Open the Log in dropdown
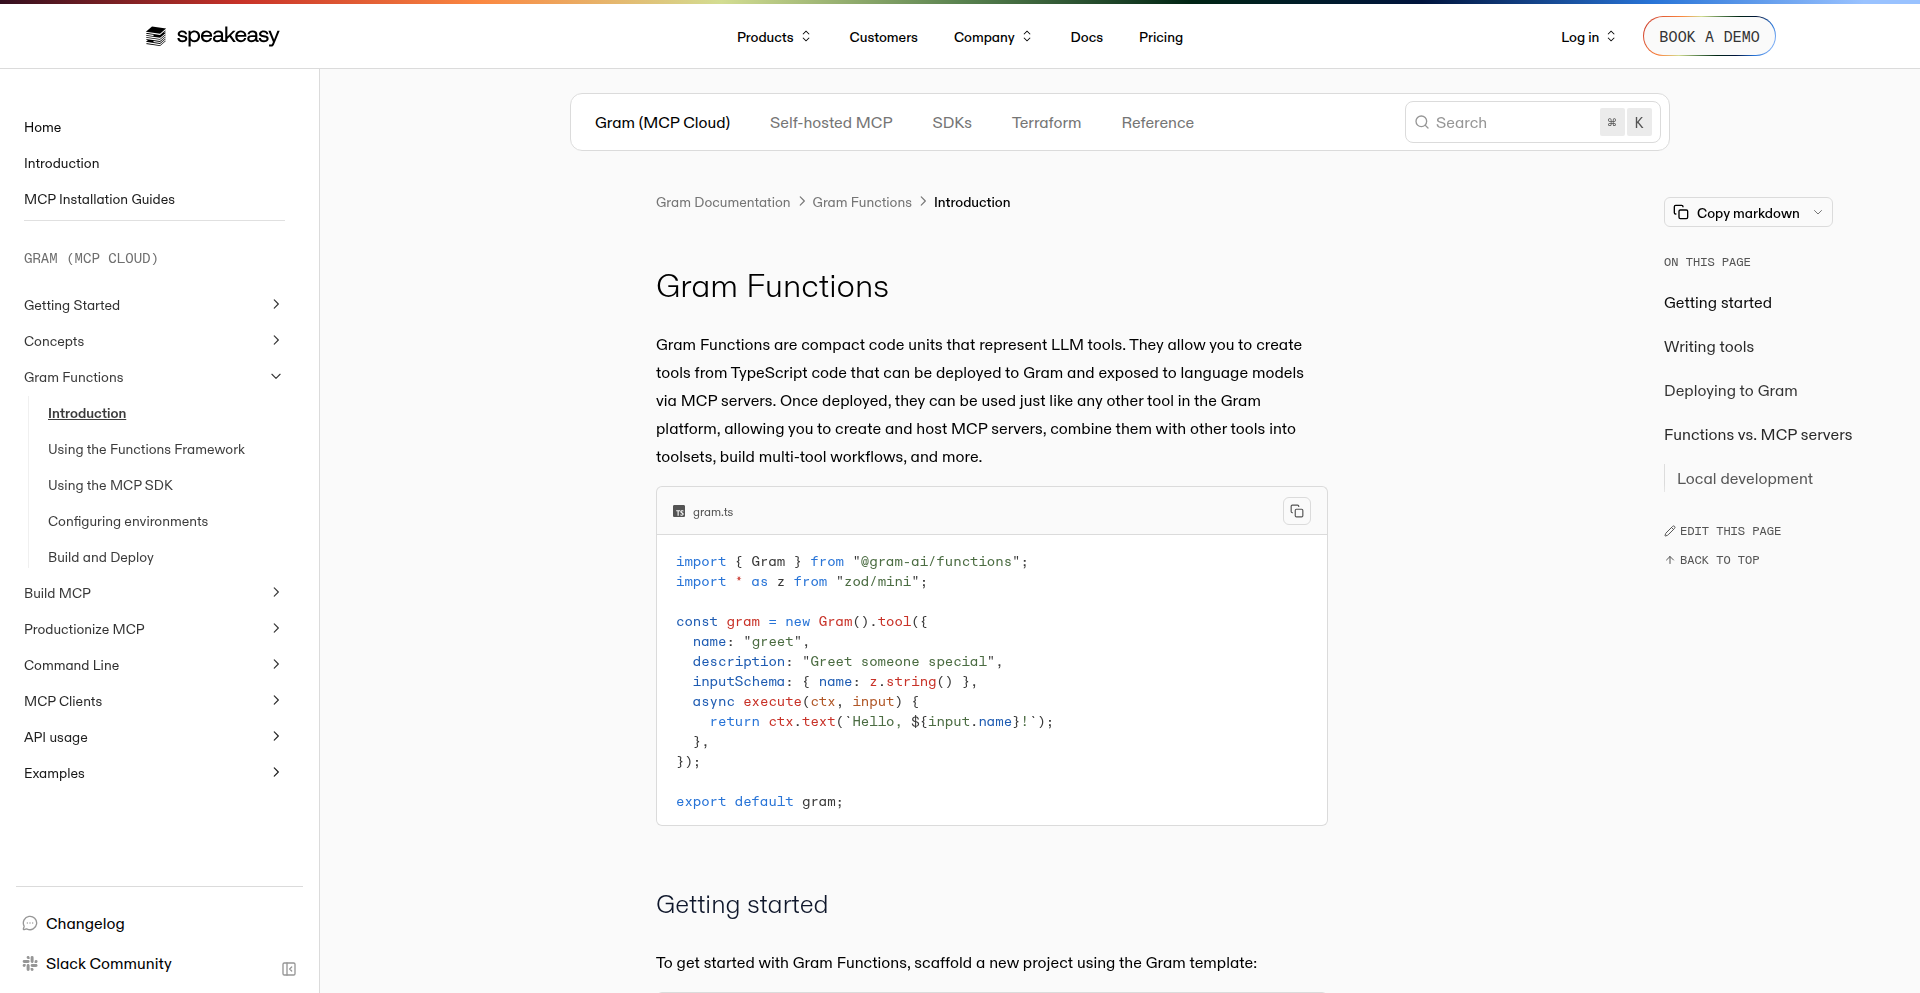The width and height of the screenshot is (1920, 993). click(x=1587, y=37)
